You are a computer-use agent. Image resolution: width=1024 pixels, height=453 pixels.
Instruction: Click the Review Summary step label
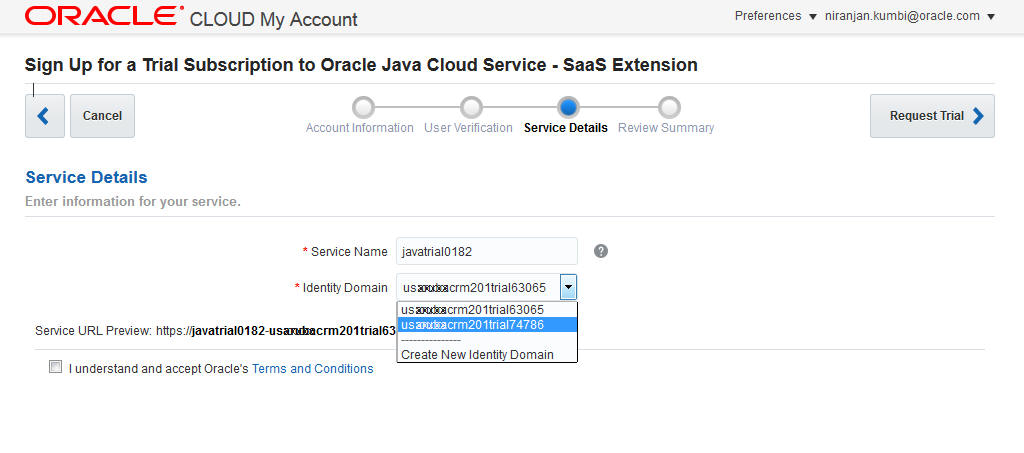(666, 128)
